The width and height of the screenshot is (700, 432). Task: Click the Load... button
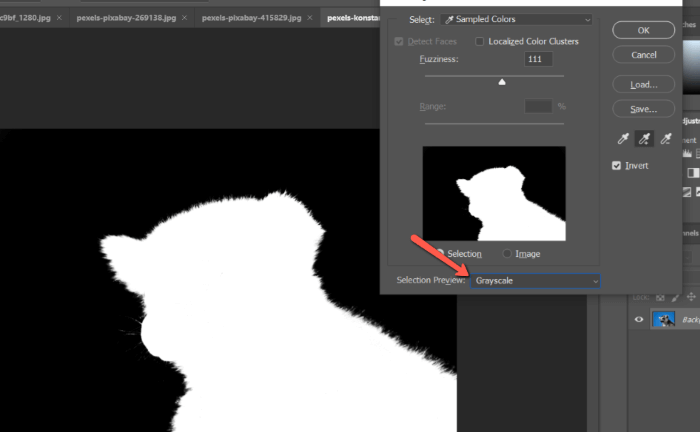(x=643, y=84)
